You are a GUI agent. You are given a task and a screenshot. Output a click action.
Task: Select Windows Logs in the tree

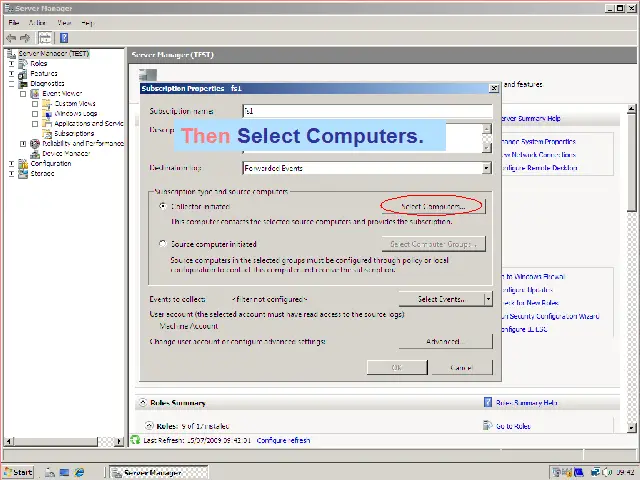point(76,113)
